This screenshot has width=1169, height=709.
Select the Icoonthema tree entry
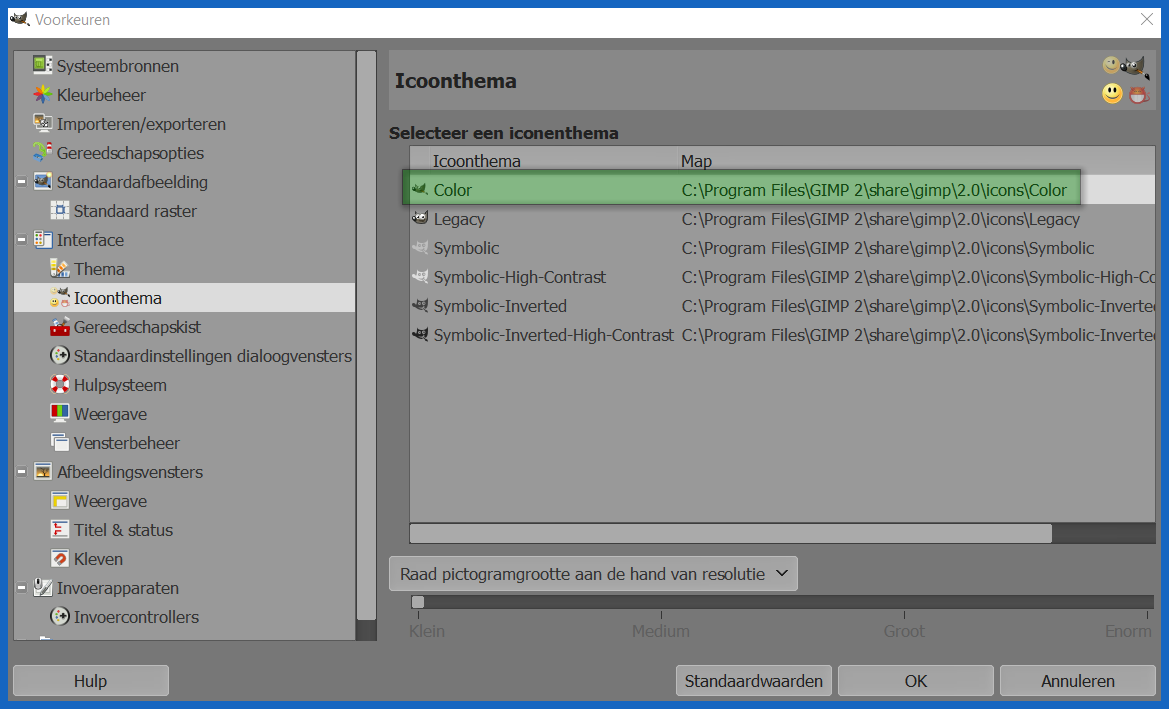pos(118,298)
